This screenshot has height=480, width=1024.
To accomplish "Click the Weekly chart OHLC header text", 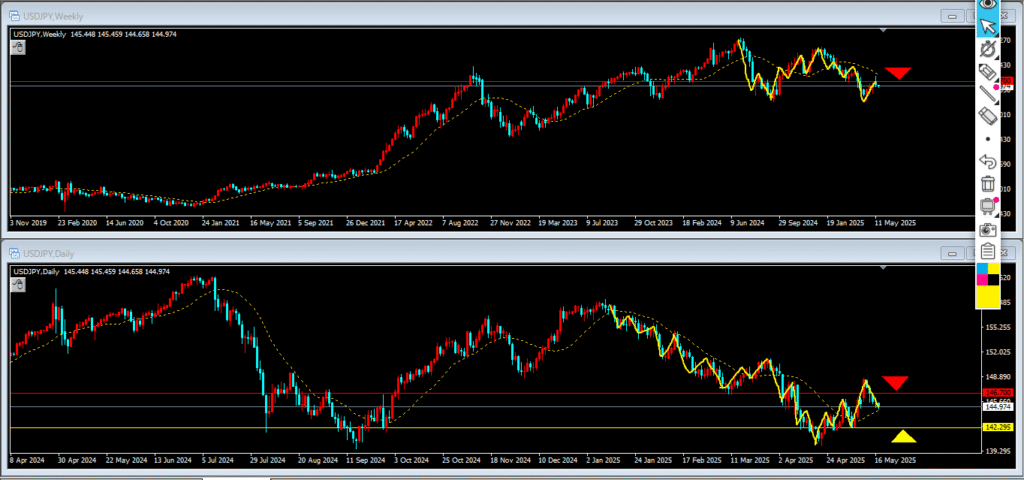I will (95, 34).
